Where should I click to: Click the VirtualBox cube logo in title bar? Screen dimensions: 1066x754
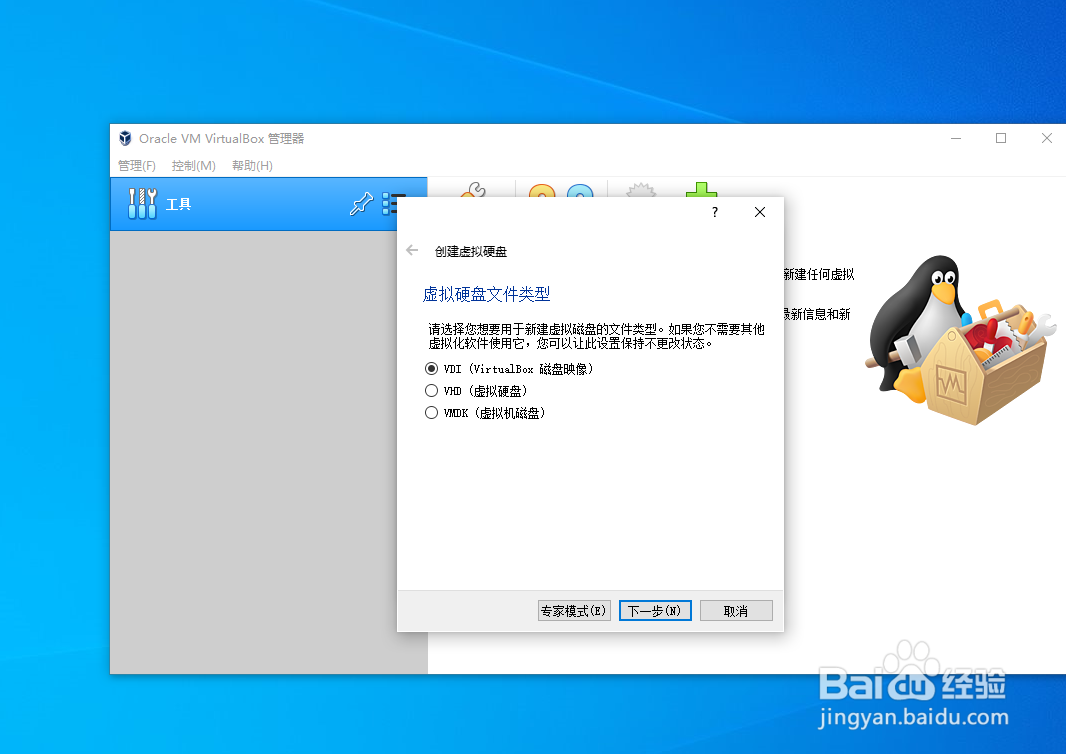(x=125, y=138)
